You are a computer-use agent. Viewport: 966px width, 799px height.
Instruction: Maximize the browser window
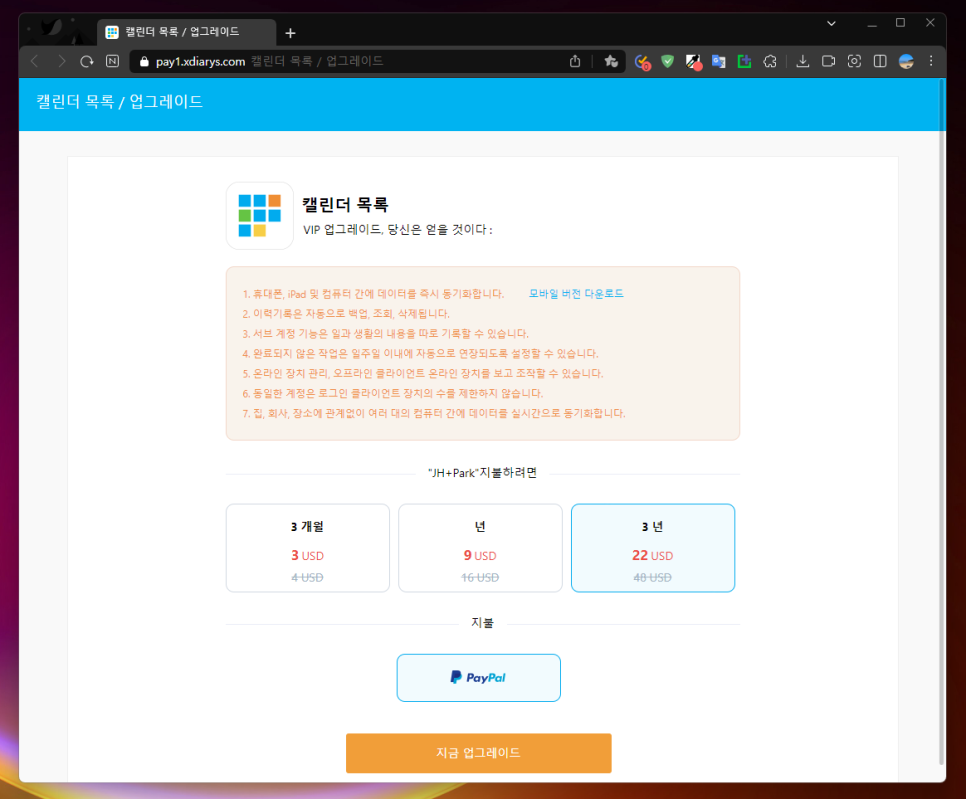[x=900, y=23]
